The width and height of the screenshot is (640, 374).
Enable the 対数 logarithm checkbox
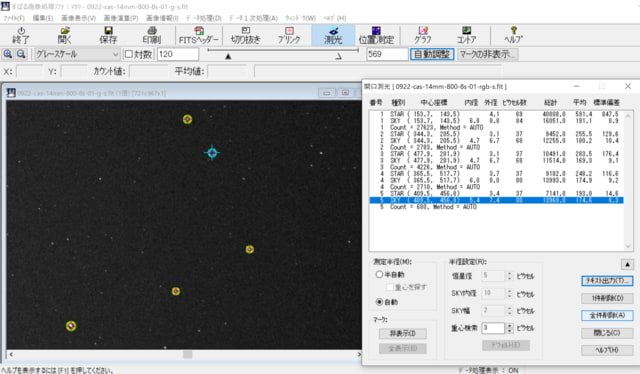129,54
